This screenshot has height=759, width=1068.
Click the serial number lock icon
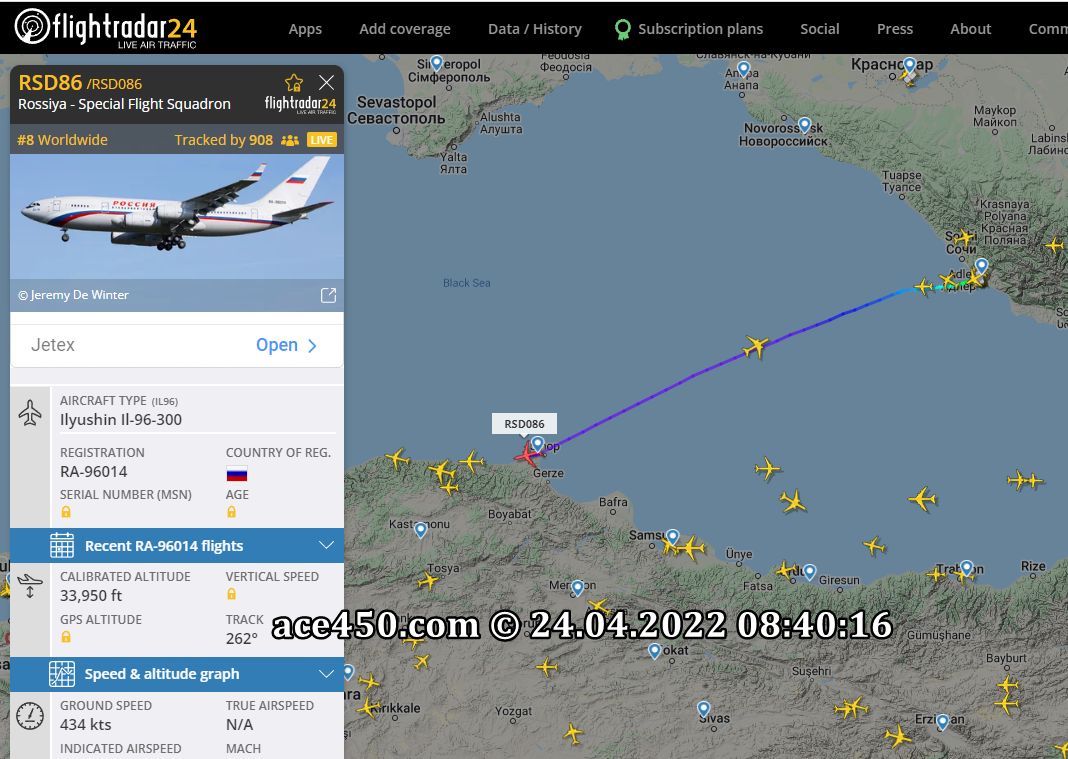point(66,512)
